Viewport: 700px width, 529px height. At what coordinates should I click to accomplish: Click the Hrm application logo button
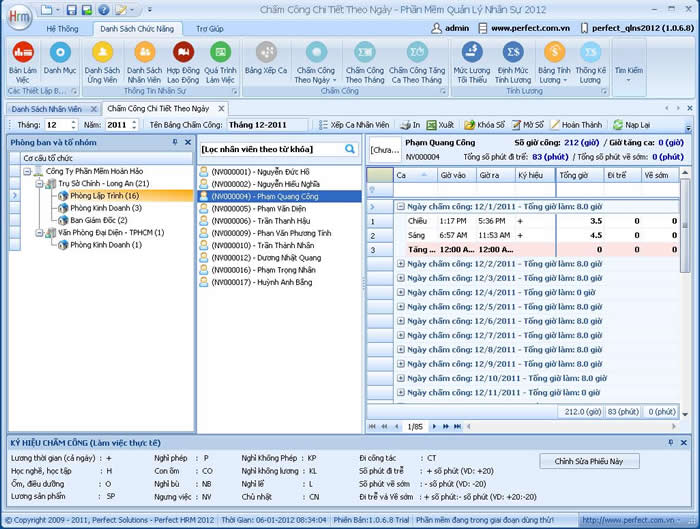point(19,17)
